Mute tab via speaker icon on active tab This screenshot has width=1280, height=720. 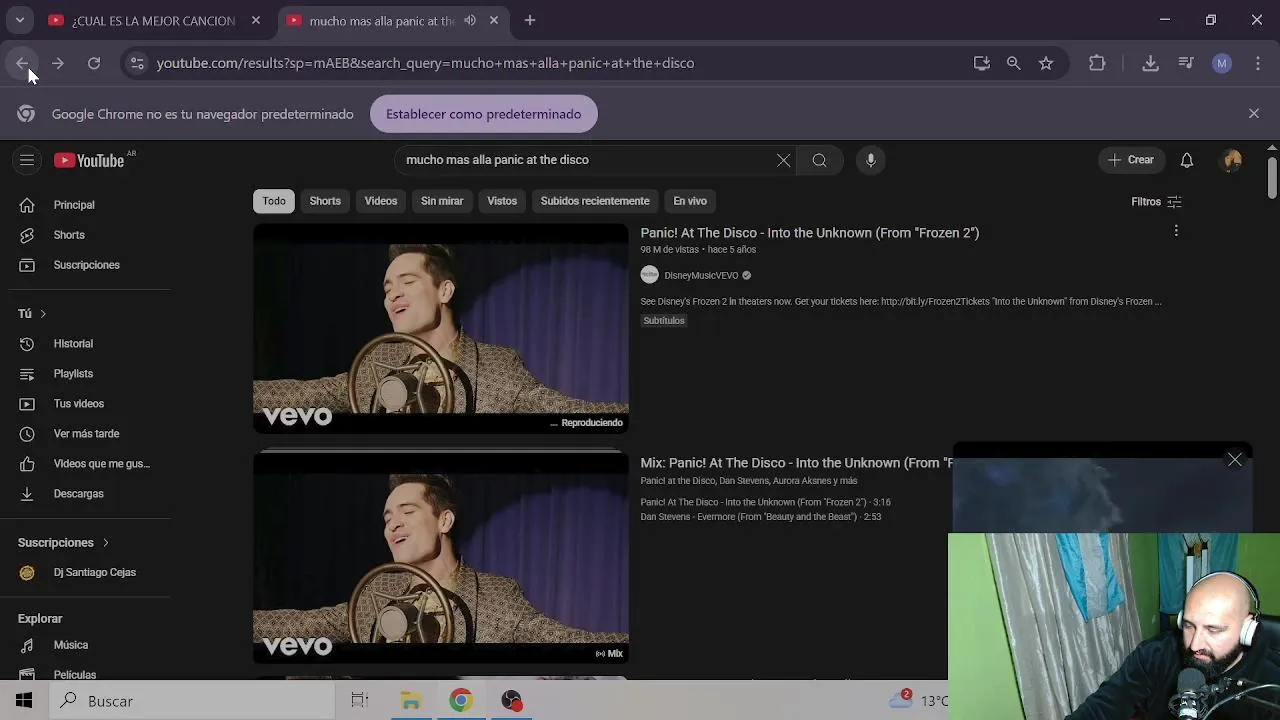click(470, 20)
